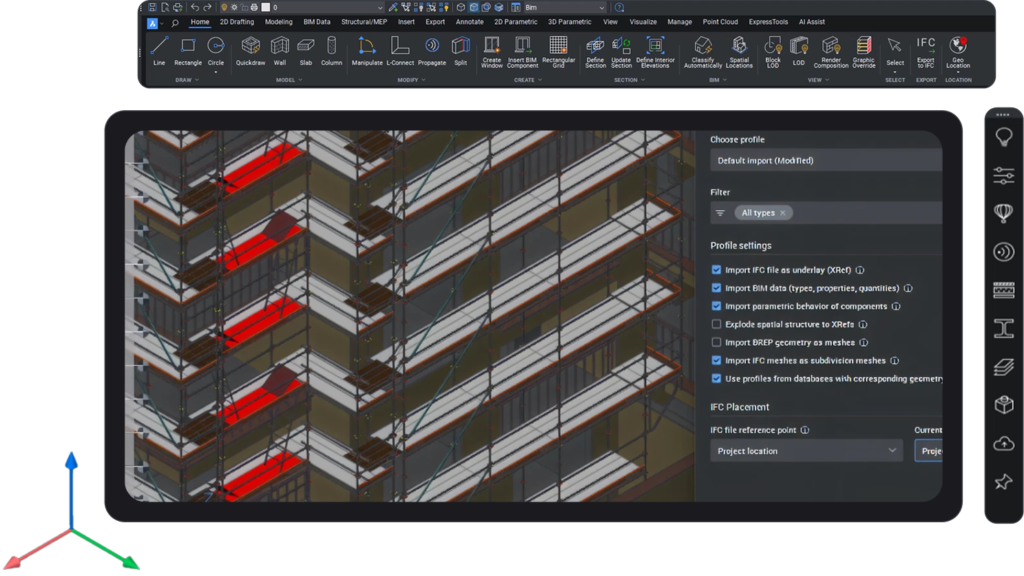Open the I-beam profiles panel icon
1024x576 pixels.
(x=1003, y=328)
